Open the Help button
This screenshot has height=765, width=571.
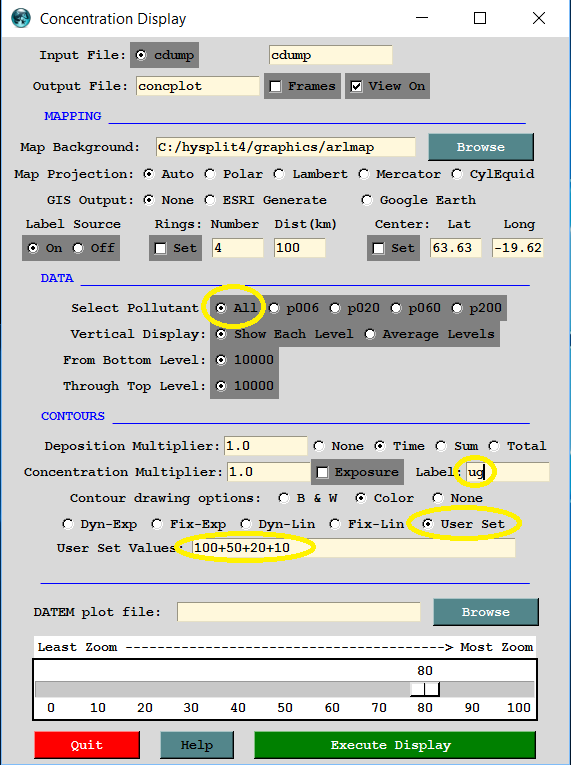click(x=197, y=745)
